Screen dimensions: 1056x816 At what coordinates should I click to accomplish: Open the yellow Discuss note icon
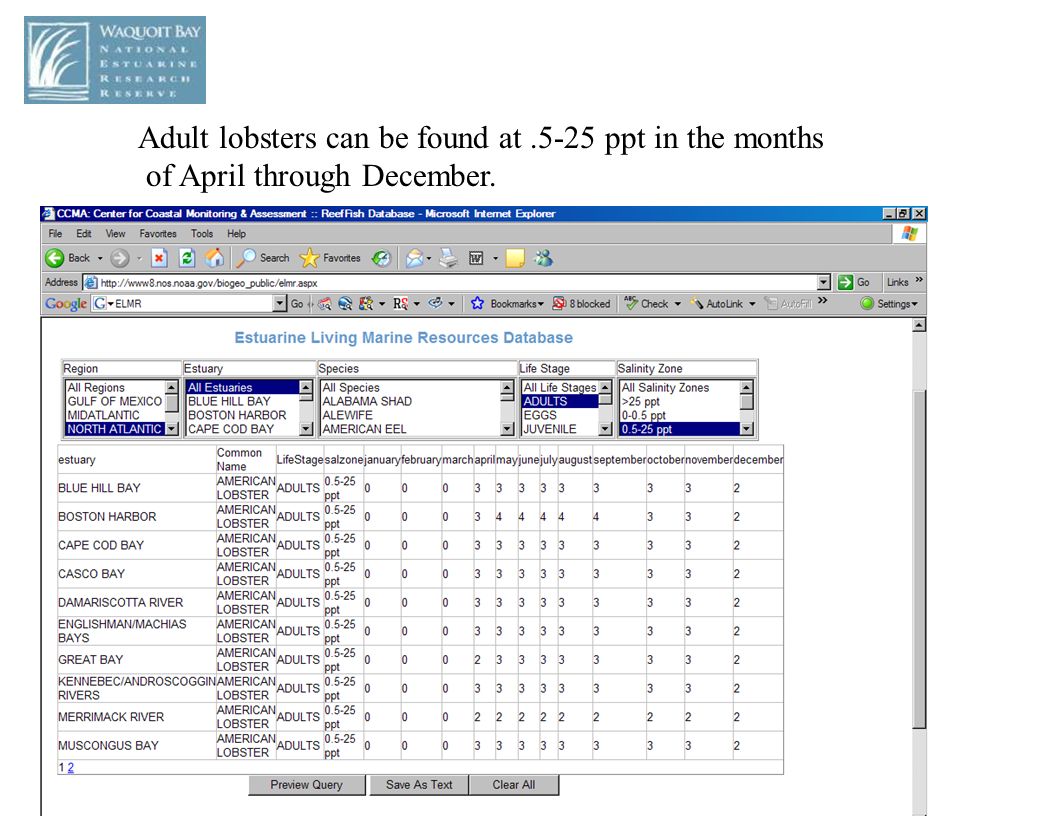click(515, 258)
